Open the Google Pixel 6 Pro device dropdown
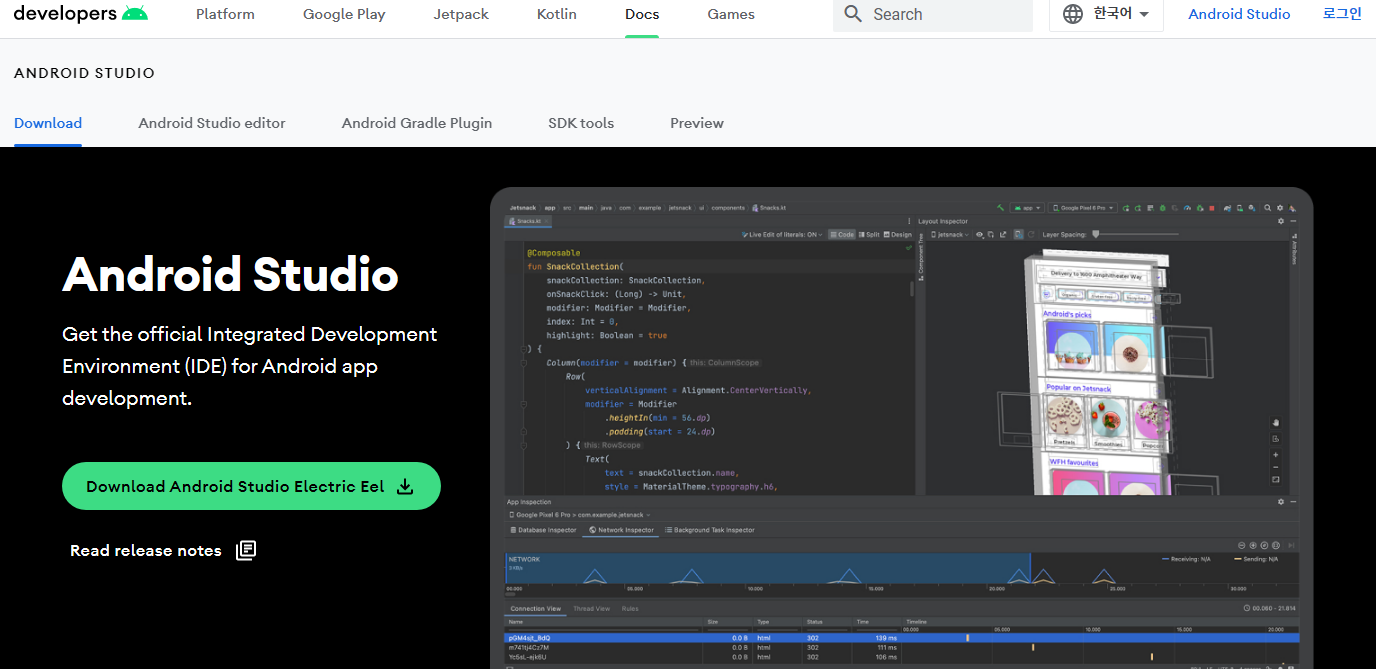Viewport: 1376px width, 669px height. pos(1083,208)
